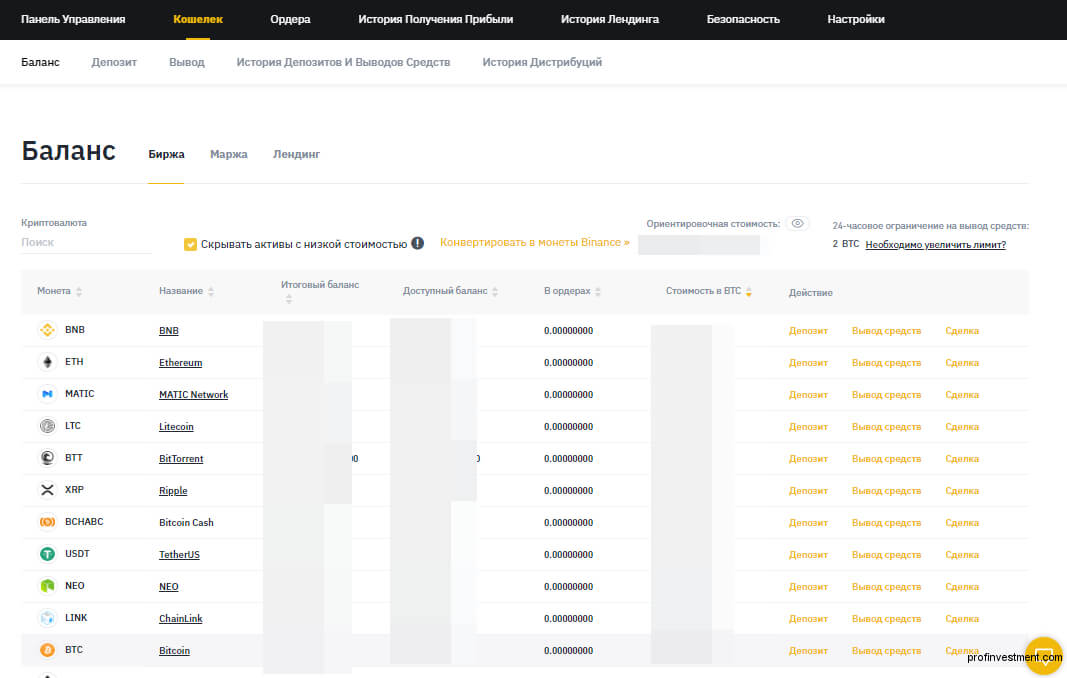1067x678 pixels.
Task: Click the BCHABC coin icon
Action: tap(47, 522)
